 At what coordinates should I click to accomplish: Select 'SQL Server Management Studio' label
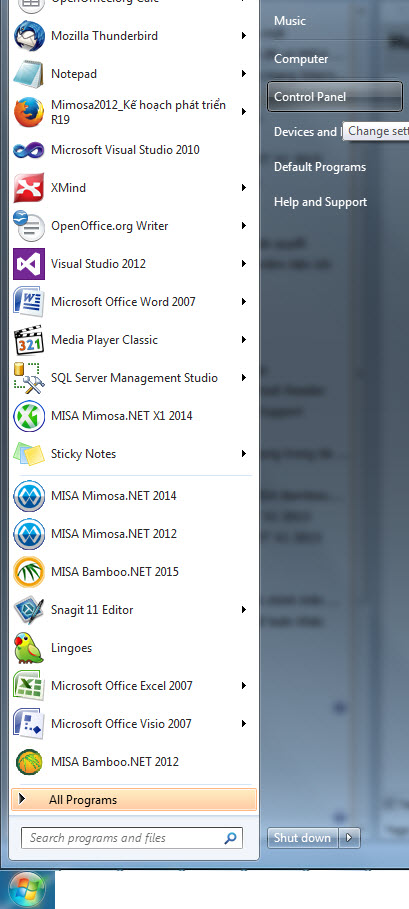(134, 378)
